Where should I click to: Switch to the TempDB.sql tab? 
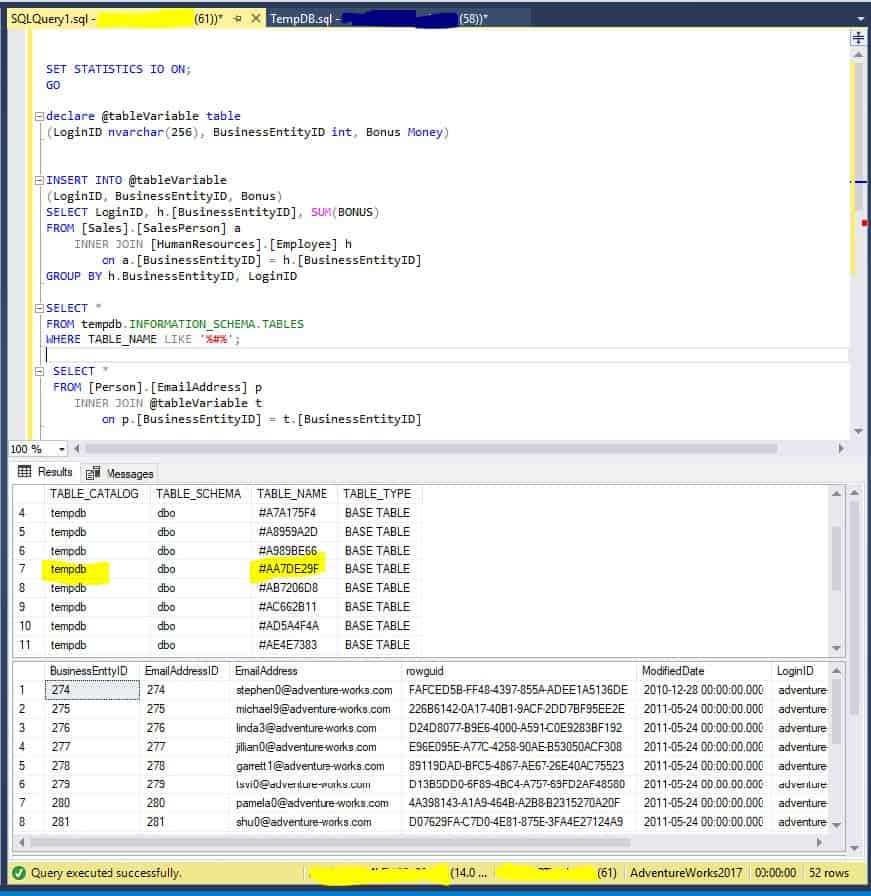click(x=378, y=18)
